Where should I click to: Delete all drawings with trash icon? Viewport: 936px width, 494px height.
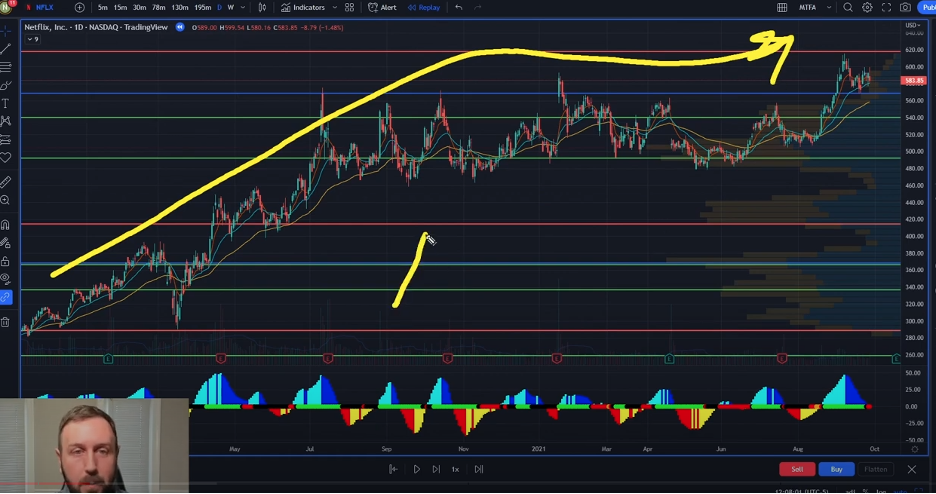click(6, 322)
